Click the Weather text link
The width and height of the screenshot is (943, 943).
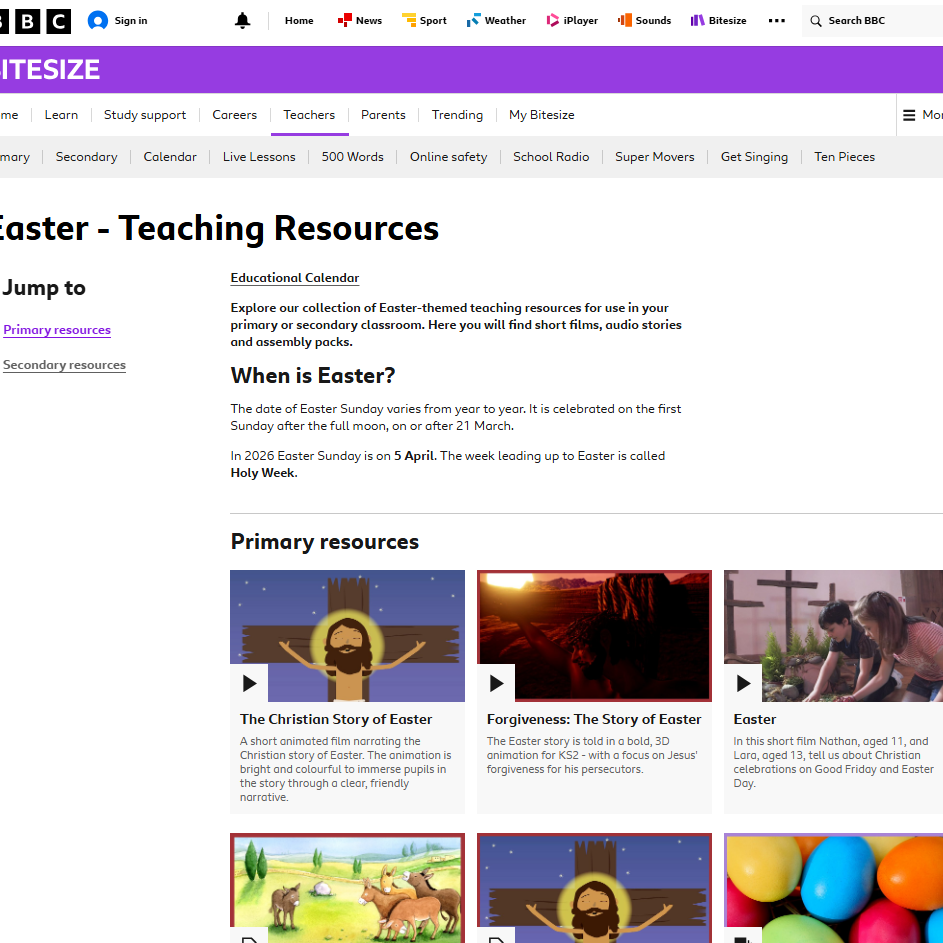click(x=505, y=20)
